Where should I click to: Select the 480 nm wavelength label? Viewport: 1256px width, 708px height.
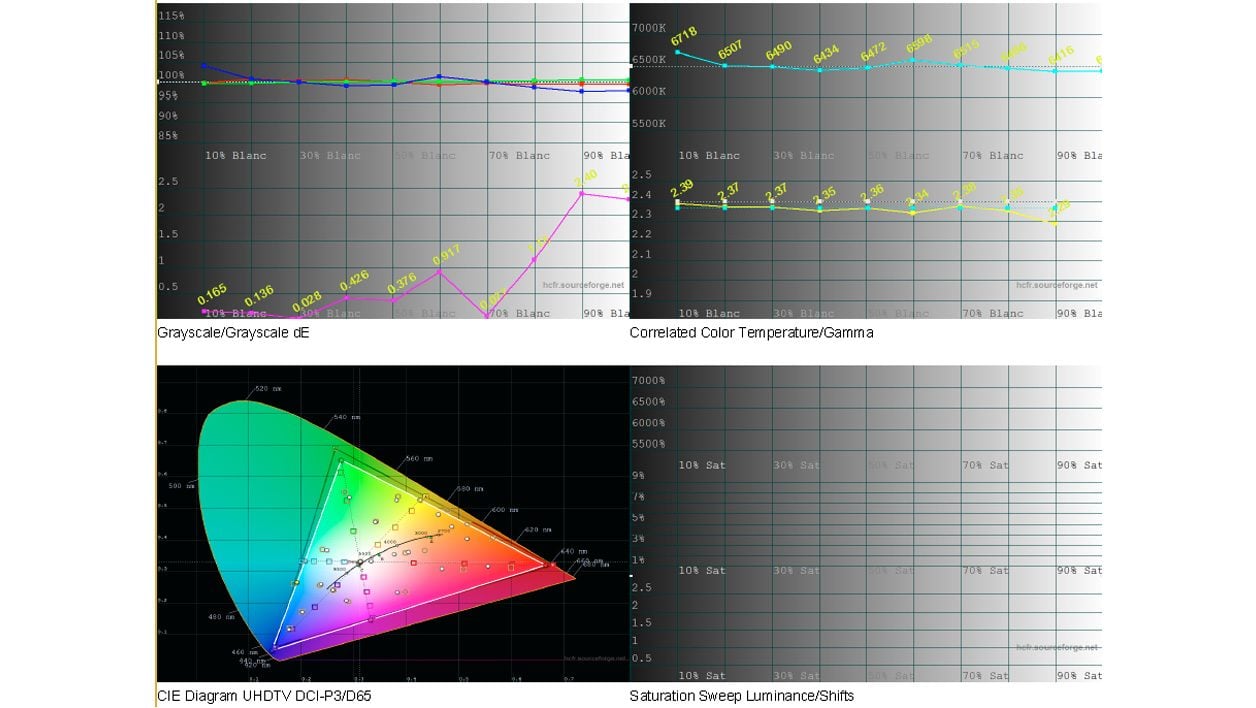pos(220,617)
